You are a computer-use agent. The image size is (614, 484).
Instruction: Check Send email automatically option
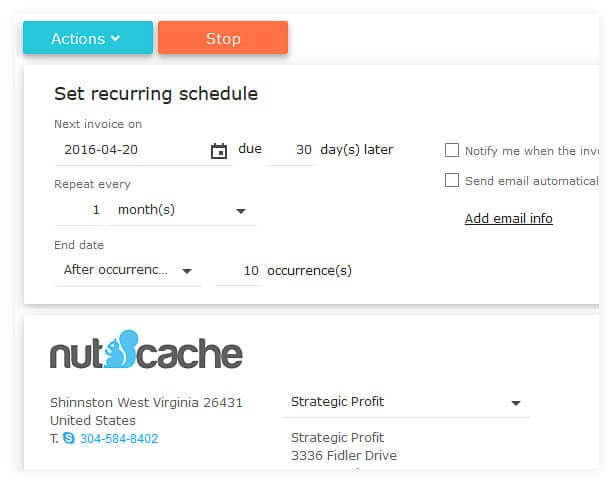tap(452, 180)
